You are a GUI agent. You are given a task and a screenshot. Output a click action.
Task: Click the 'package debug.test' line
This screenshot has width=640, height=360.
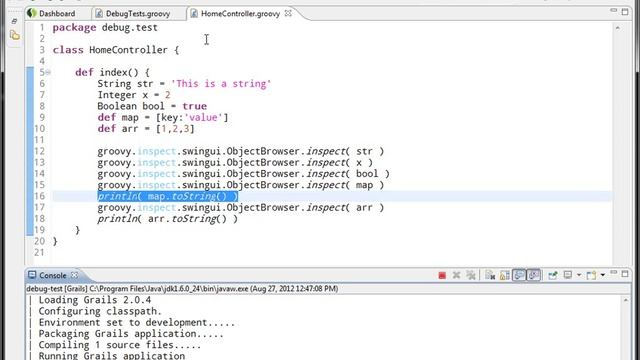click(x=105, y=27)
